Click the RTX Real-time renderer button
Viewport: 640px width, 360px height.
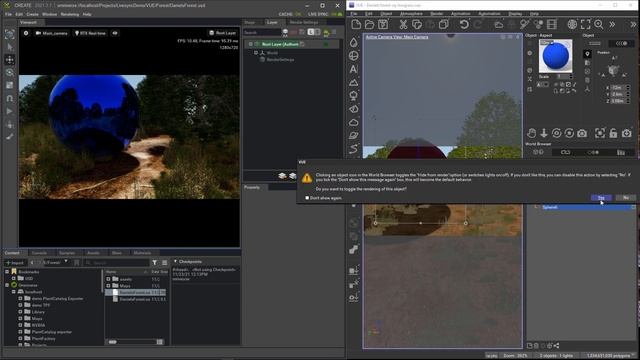click(91, 33)
